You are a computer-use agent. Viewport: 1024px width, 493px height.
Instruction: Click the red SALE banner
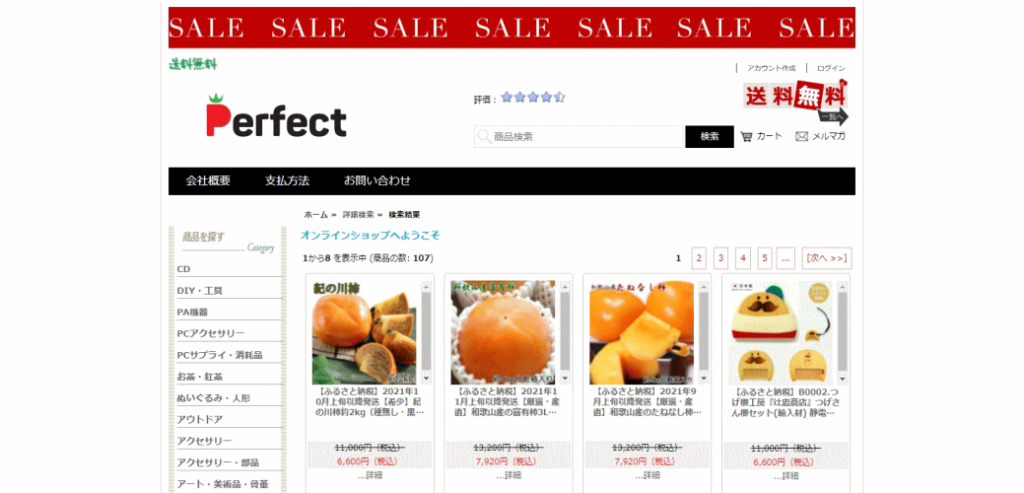[x=511, y=27]
